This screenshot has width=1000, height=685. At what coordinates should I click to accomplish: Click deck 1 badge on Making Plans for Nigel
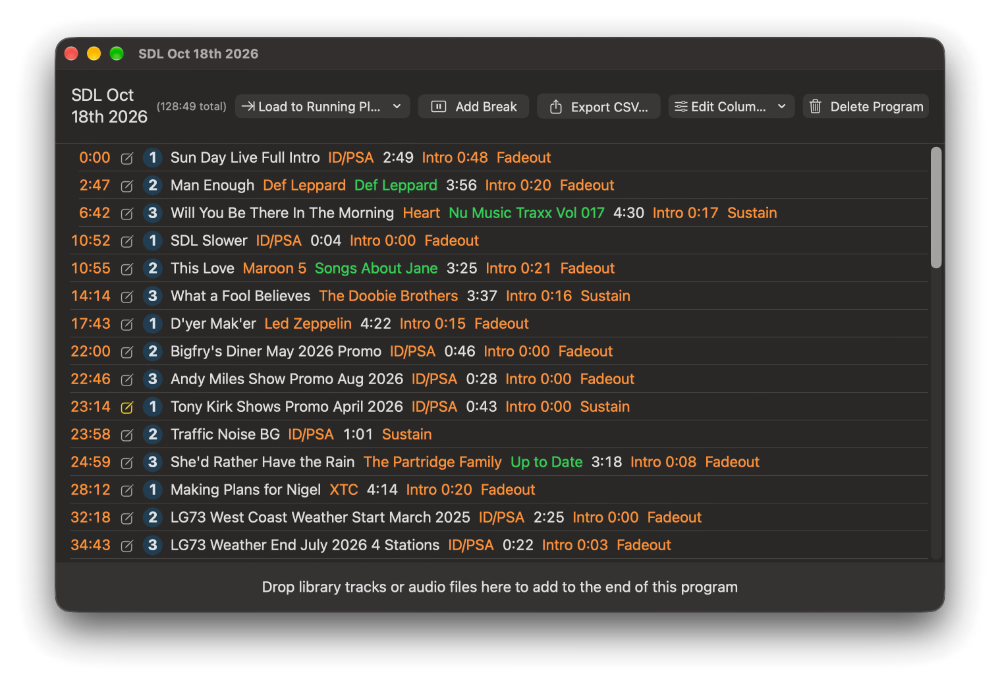152,490
